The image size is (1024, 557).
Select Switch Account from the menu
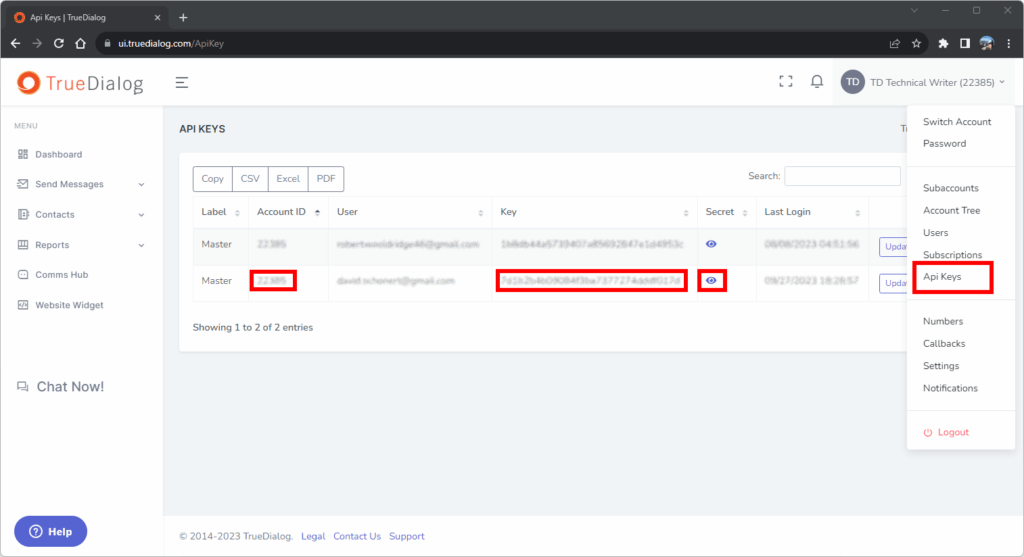(x=957, y=122)
